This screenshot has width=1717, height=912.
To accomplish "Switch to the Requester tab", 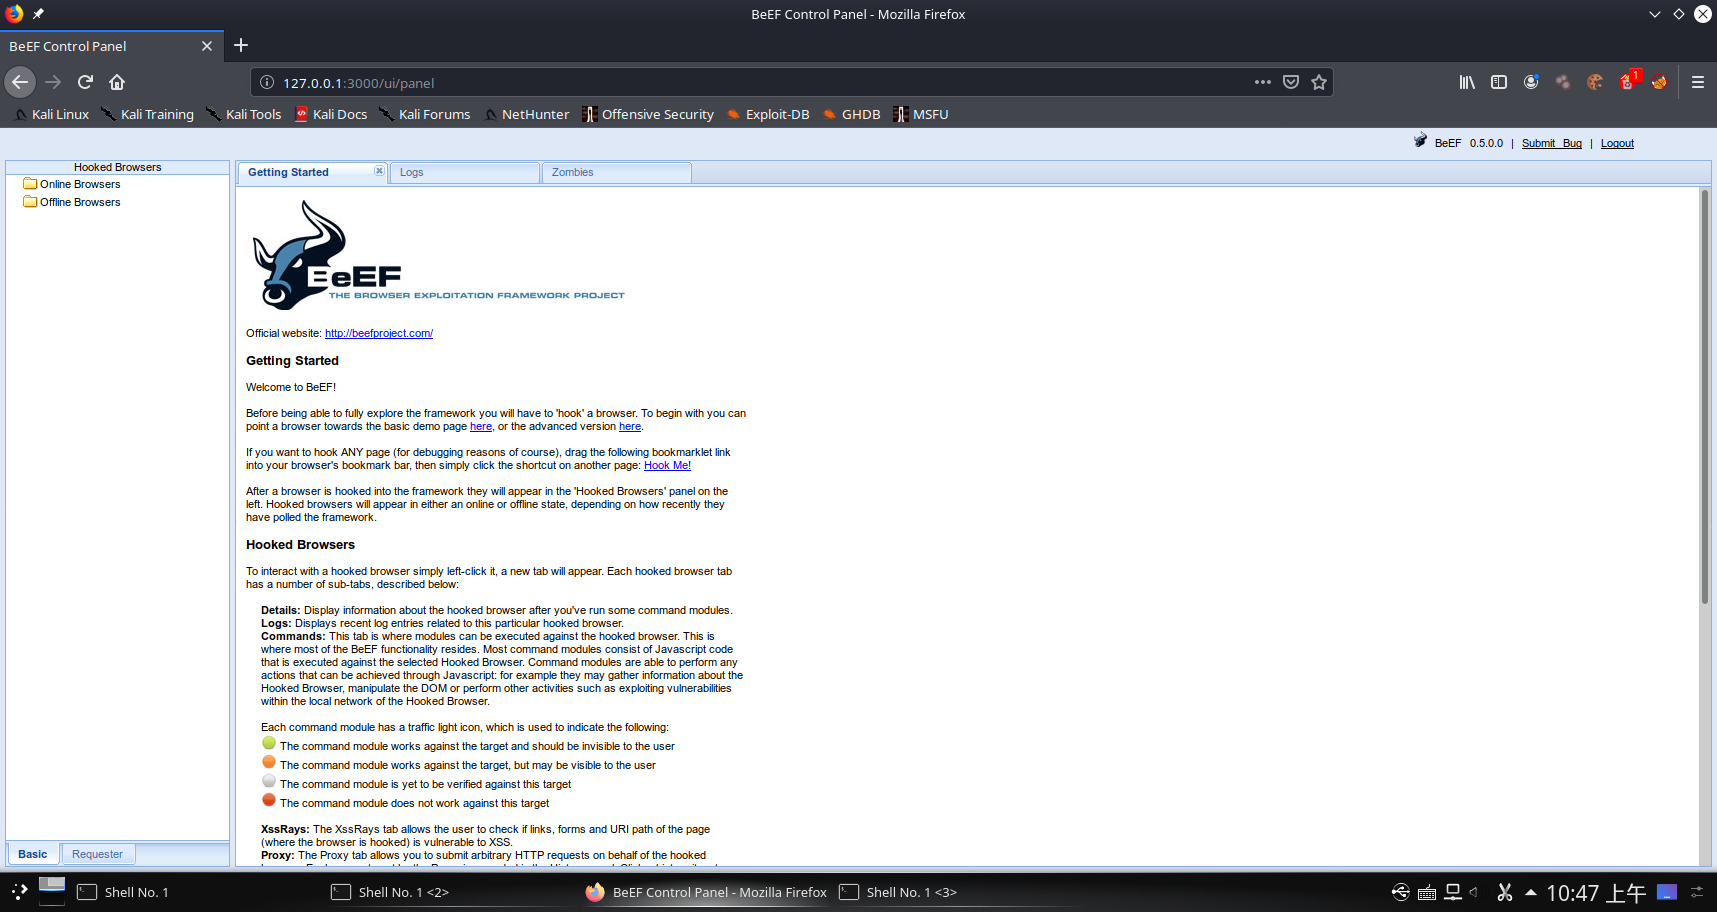I will (x=97, y=853).
